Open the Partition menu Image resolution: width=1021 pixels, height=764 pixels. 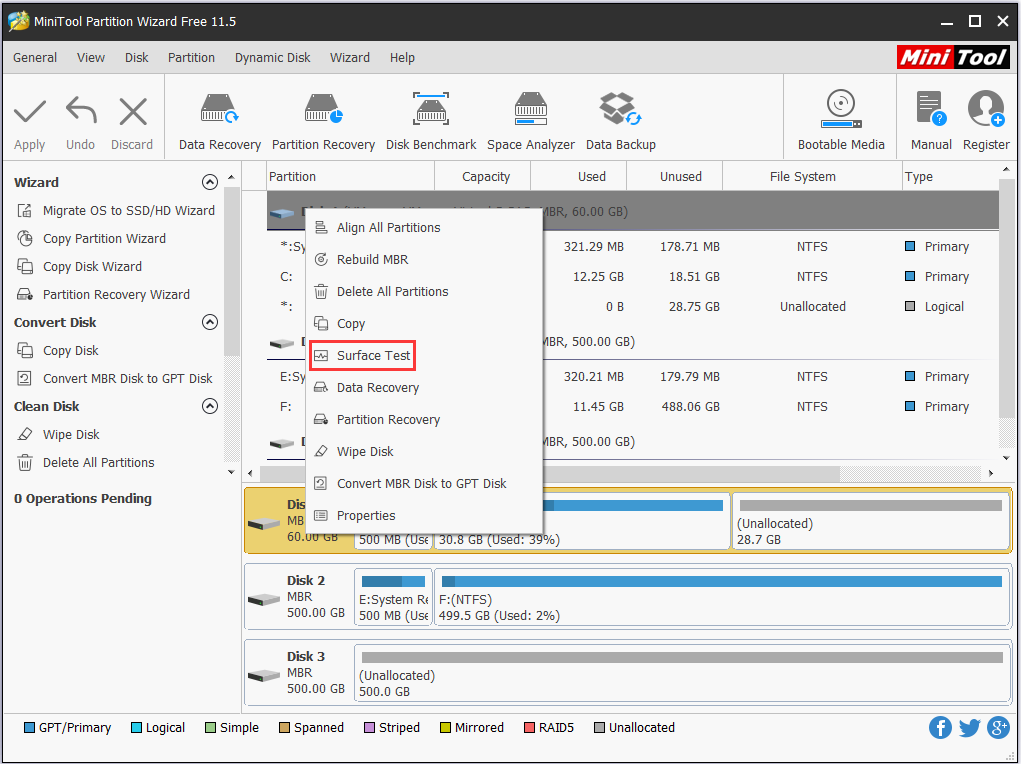[191, 57]
